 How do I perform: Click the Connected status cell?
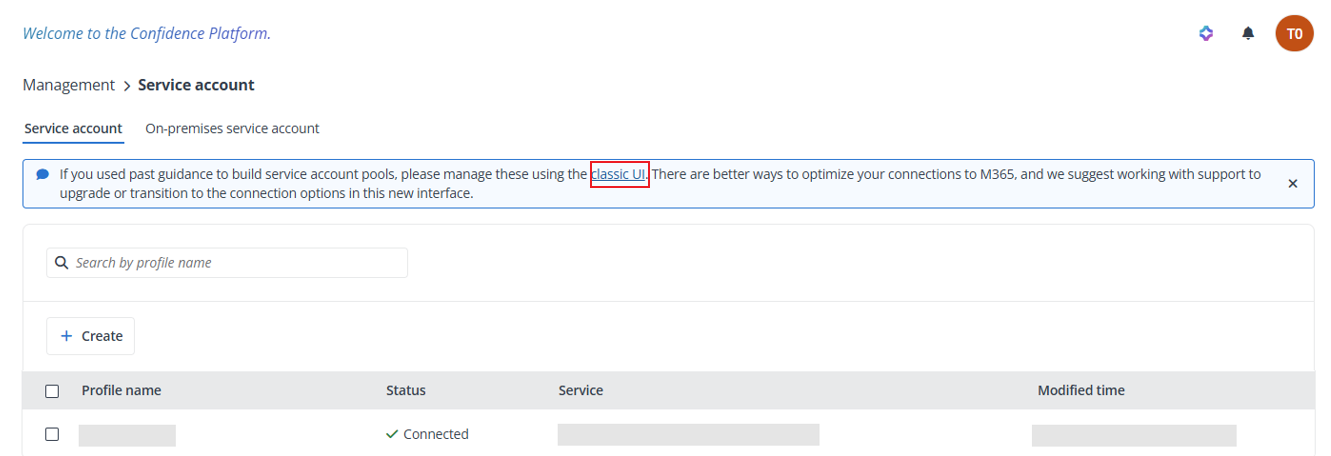tap(427, 434)
